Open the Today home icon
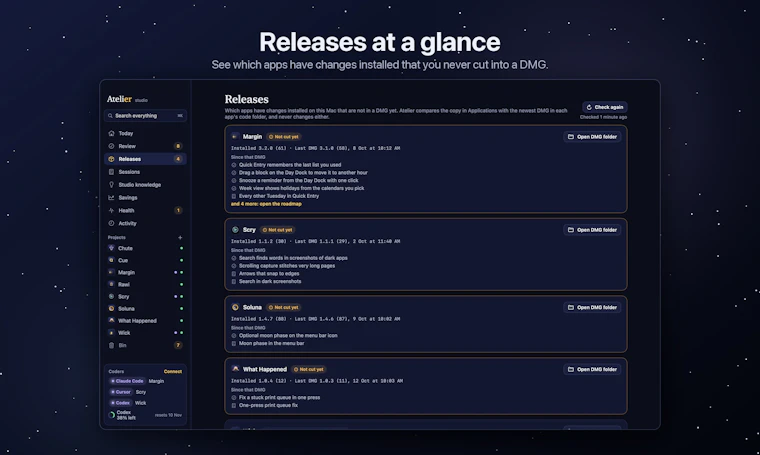Image resolution: width=760 pixels, height=455 pixels. pyautogui.click(x=111, y=133)
